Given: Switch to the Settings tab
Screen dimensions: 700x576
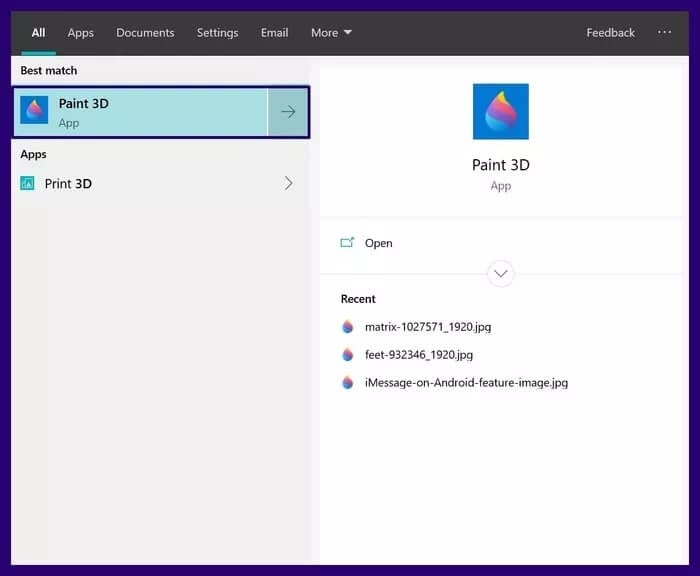Looking at the screenshot, I should coord(217,33).
